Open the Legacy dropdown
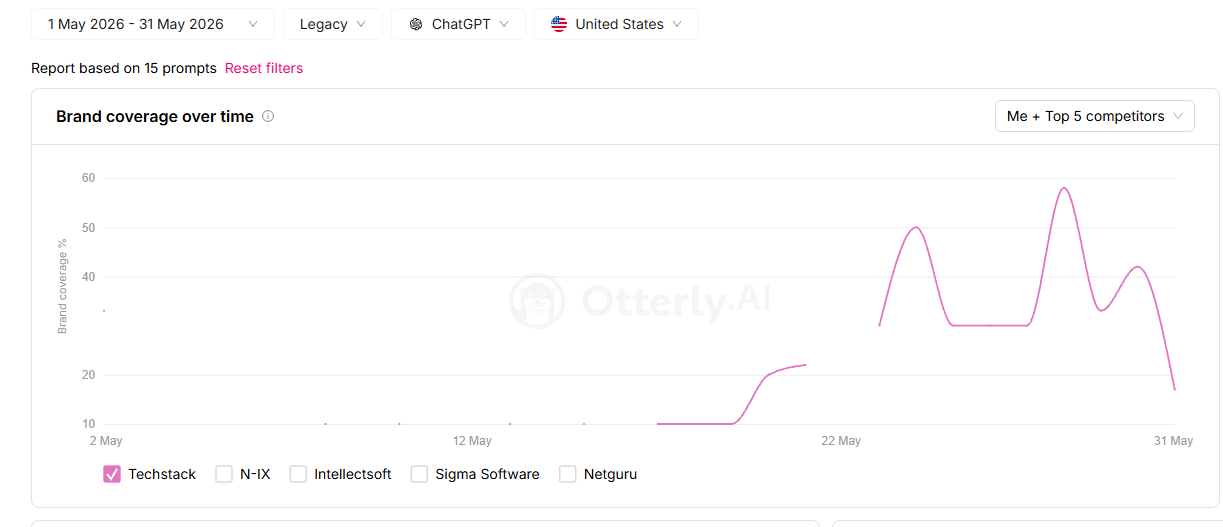Viewport: 1223px width, 527px height. [333, 24]
